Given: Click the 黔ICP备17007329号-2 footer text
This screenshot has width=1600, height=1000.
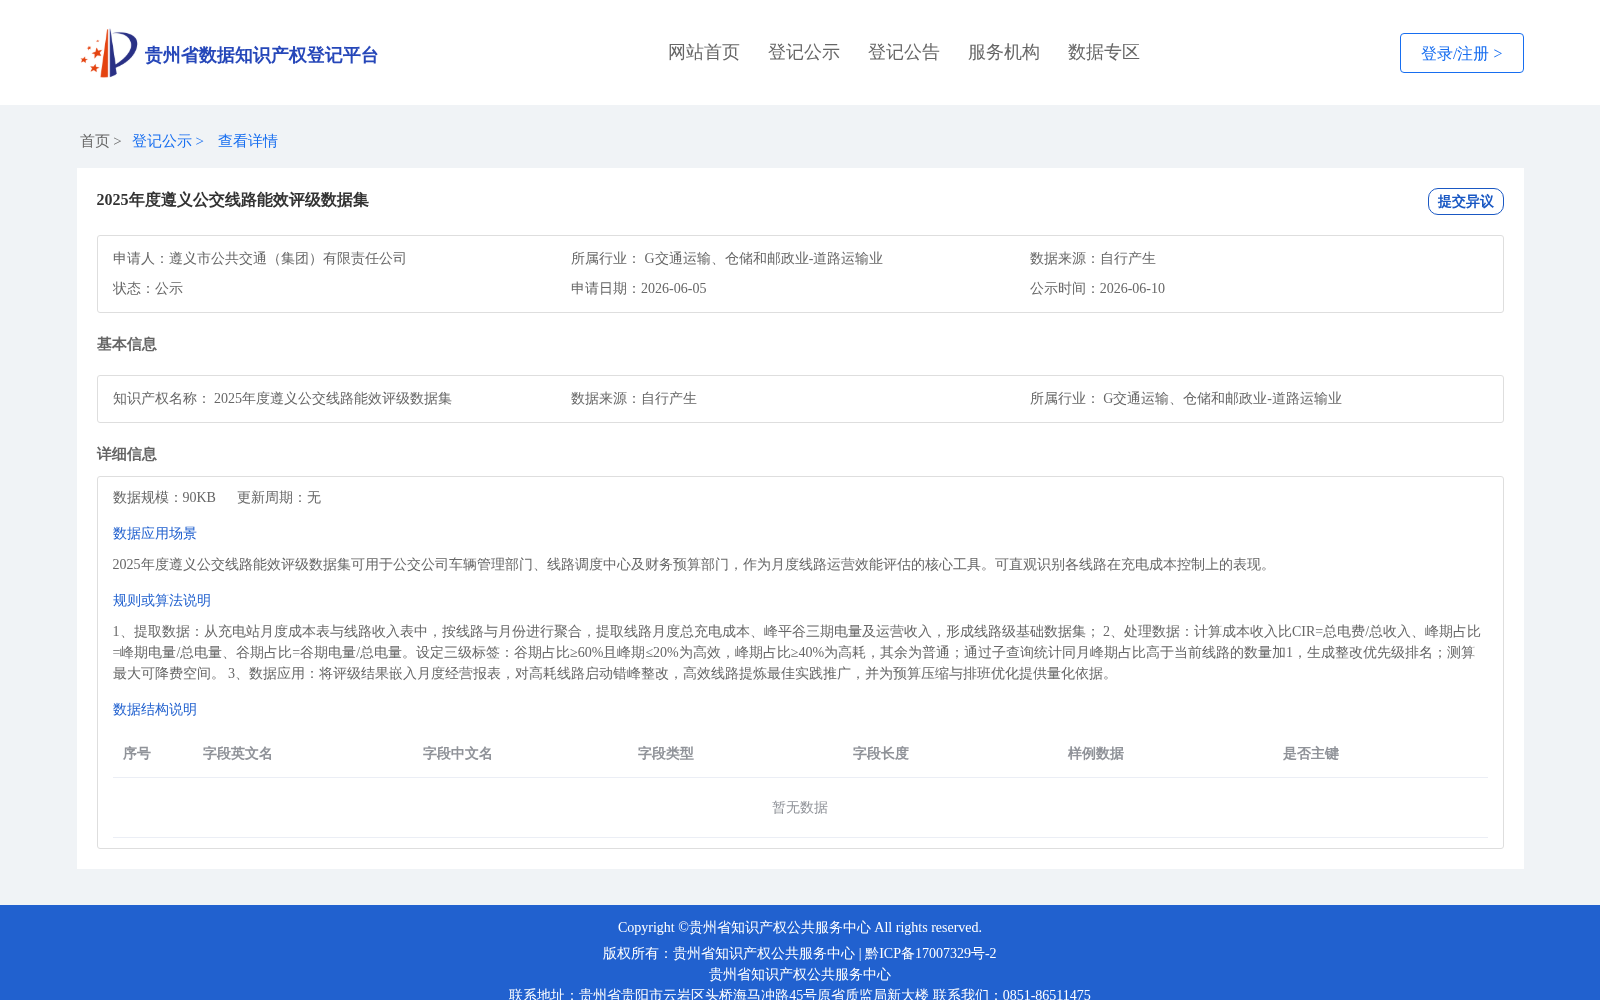Looking at the screenshot, I should (930, 953).
